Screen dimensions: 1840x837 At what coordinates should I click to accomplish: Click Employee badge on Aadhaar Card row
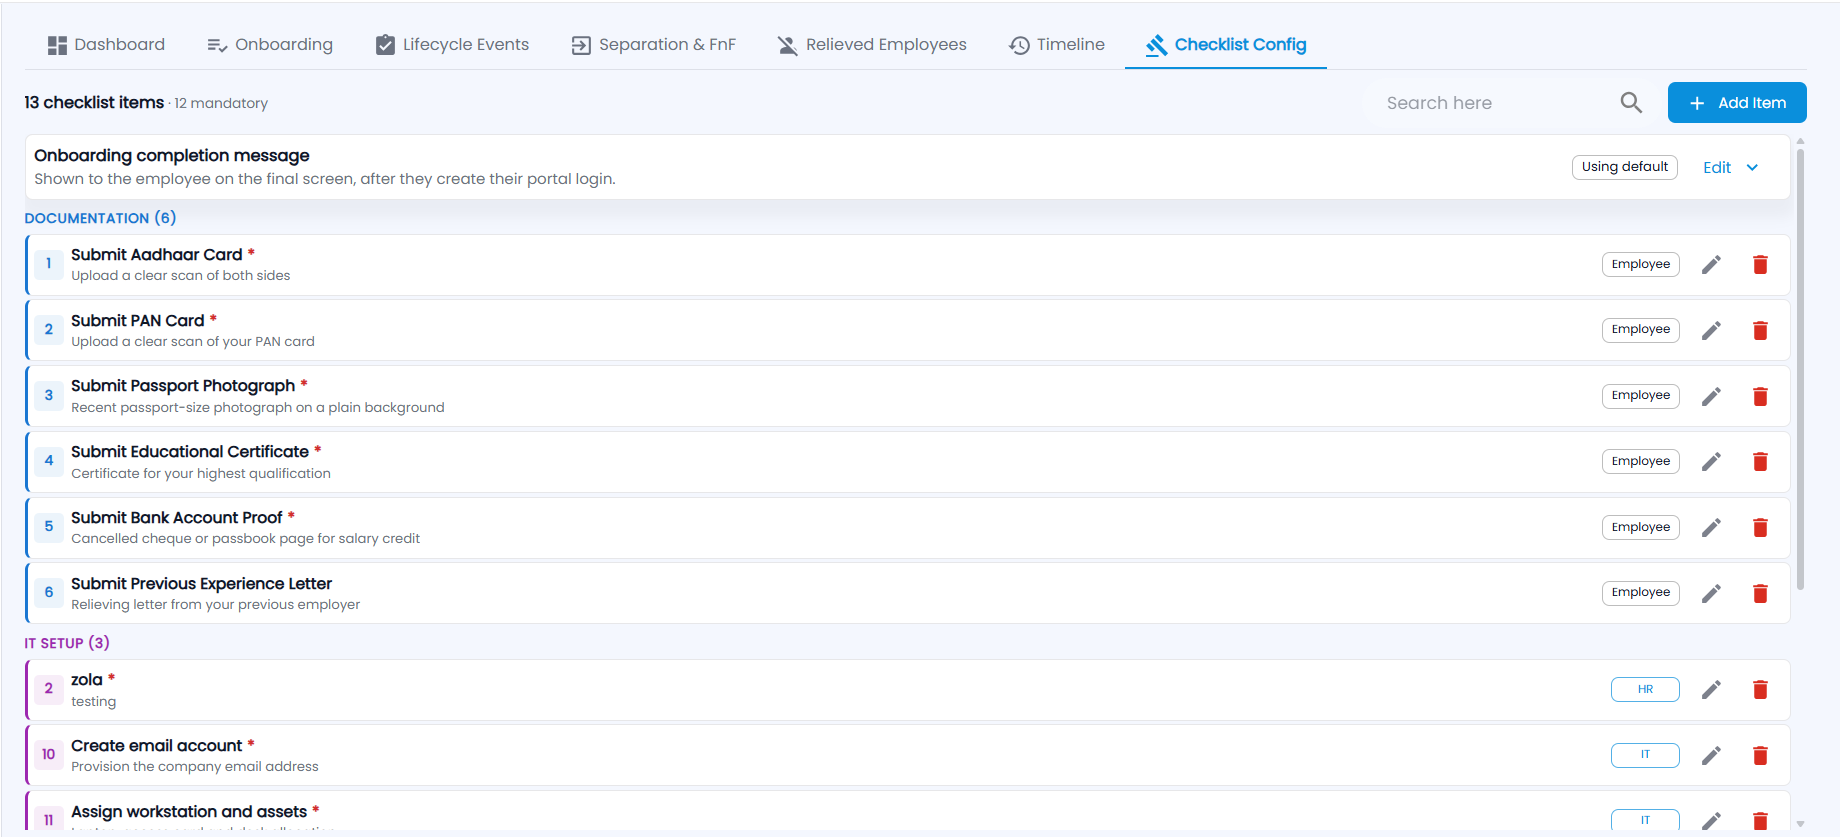point(1641,264)
